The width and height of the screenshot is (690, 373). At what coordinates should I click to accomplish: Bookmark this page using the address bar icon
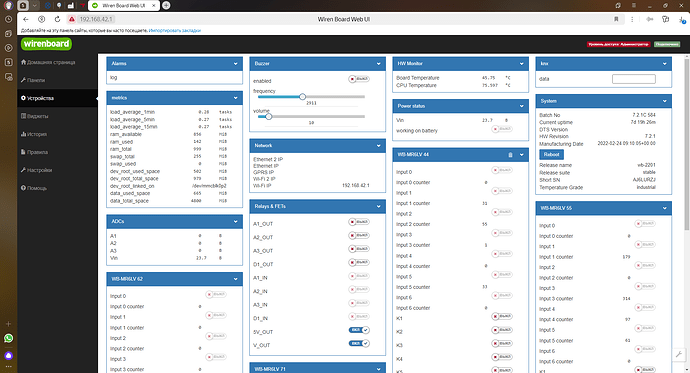616,19
